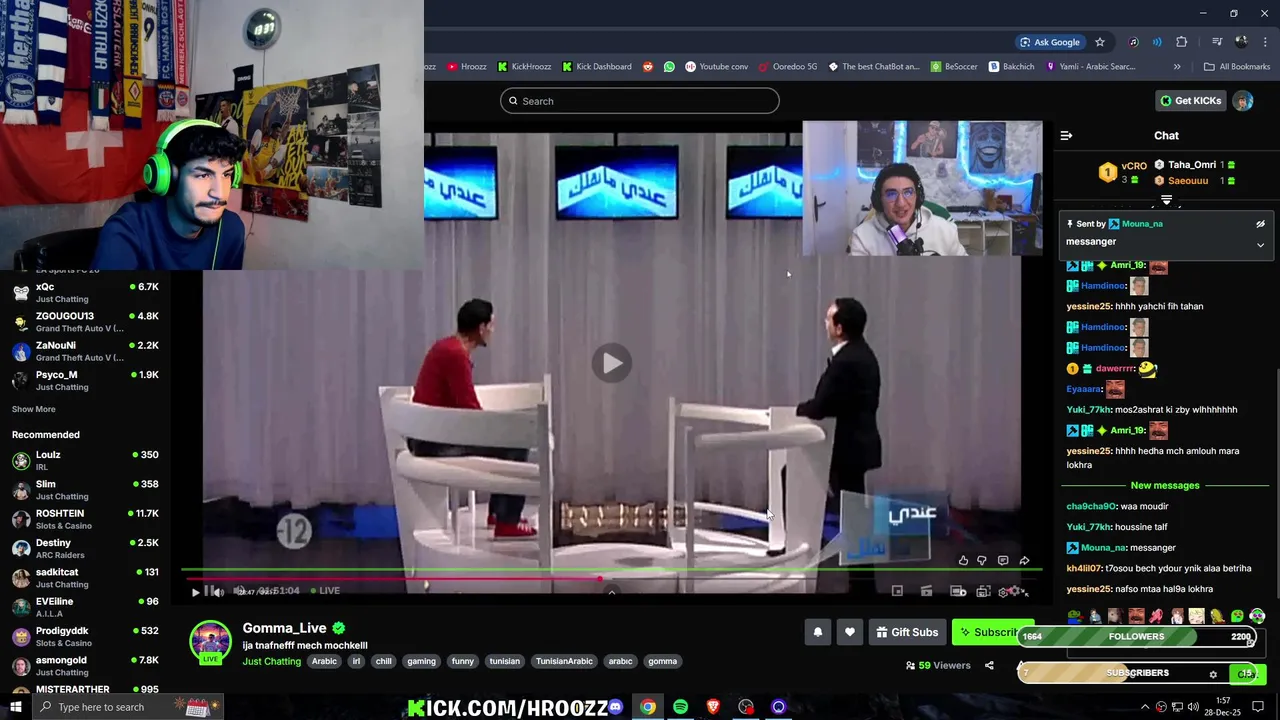
Task: Hide the pinned message with the eye-slash icon
Action: (x=1260, y=224)
